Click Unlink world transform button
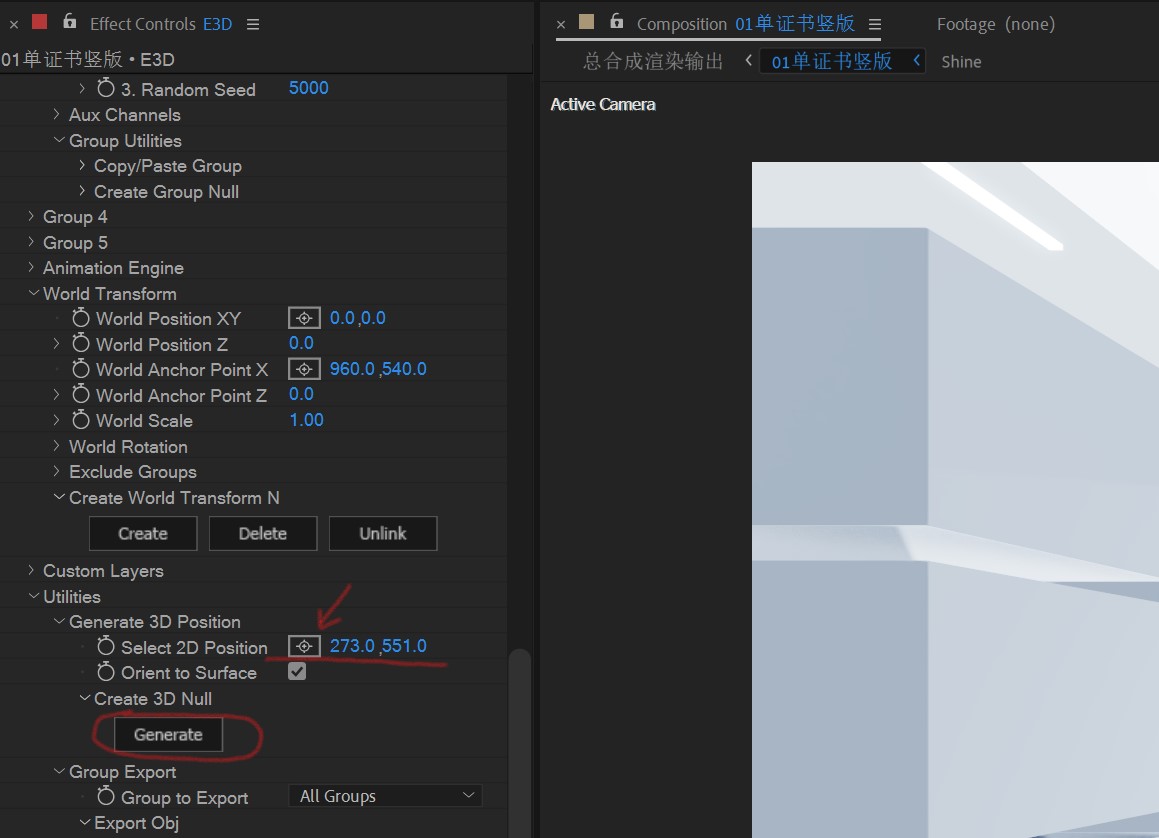Screen dimensions: 1159x838 [x=383, y=534]
